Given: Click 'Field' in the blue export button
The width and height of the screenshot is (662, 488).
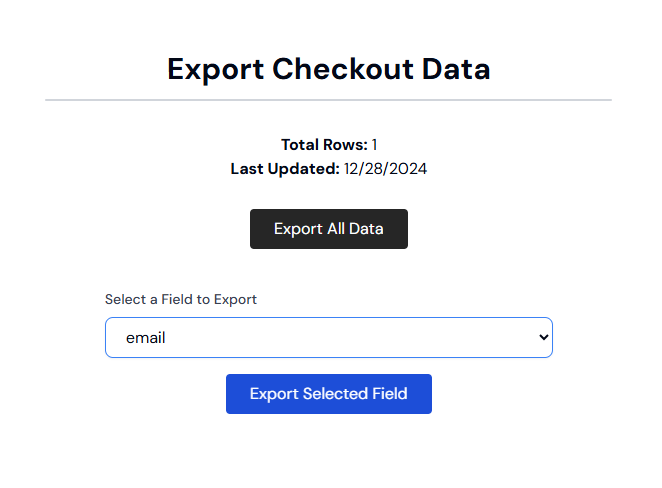Looking at the screenshot, I should click(x=390, y=393).
